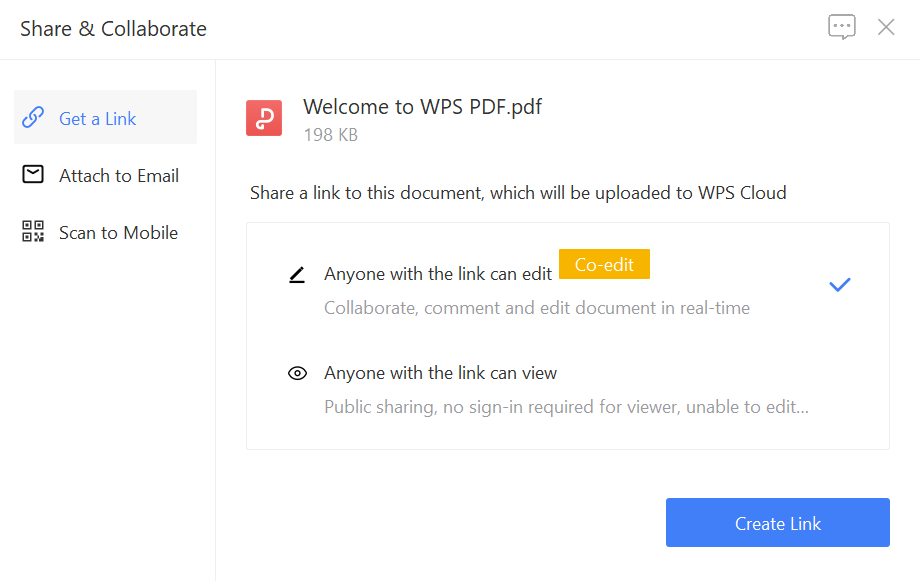
Task: Switch to the Get a Link tab
Action: coord(106,117)
